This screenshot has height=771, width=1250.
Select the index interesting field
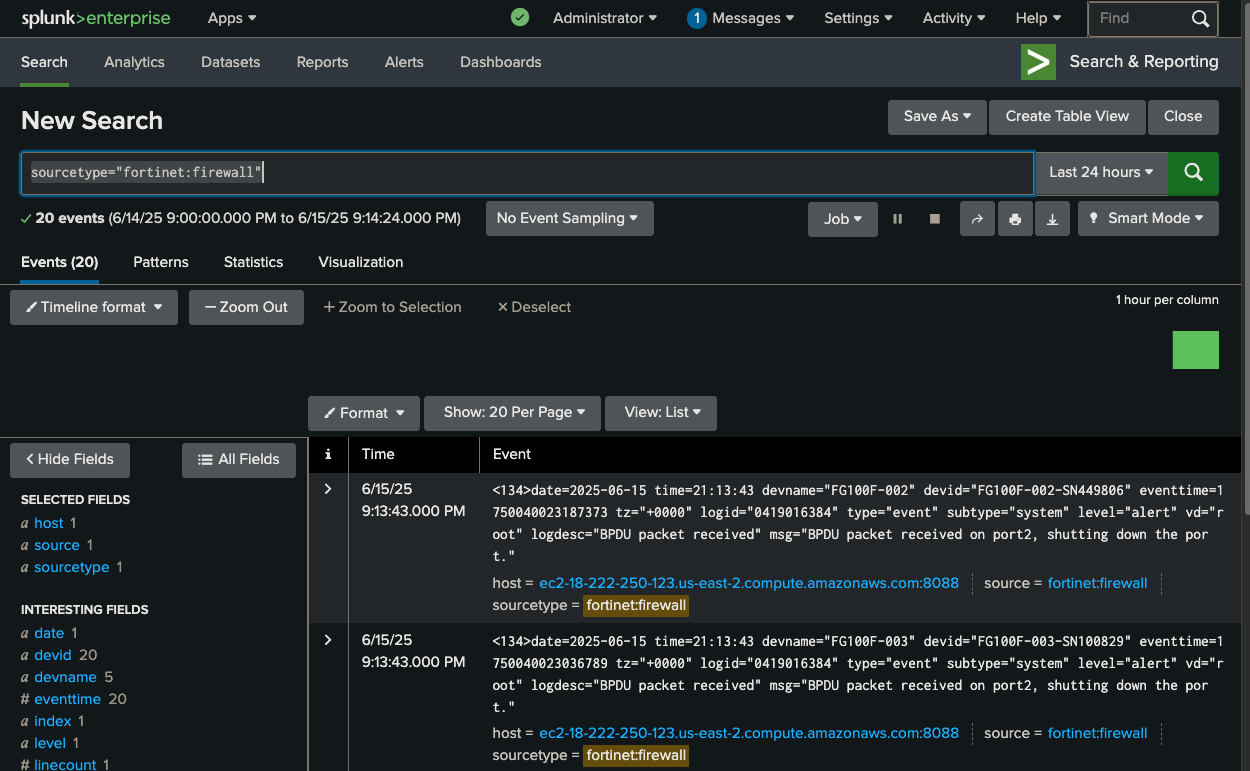[53, 721]
